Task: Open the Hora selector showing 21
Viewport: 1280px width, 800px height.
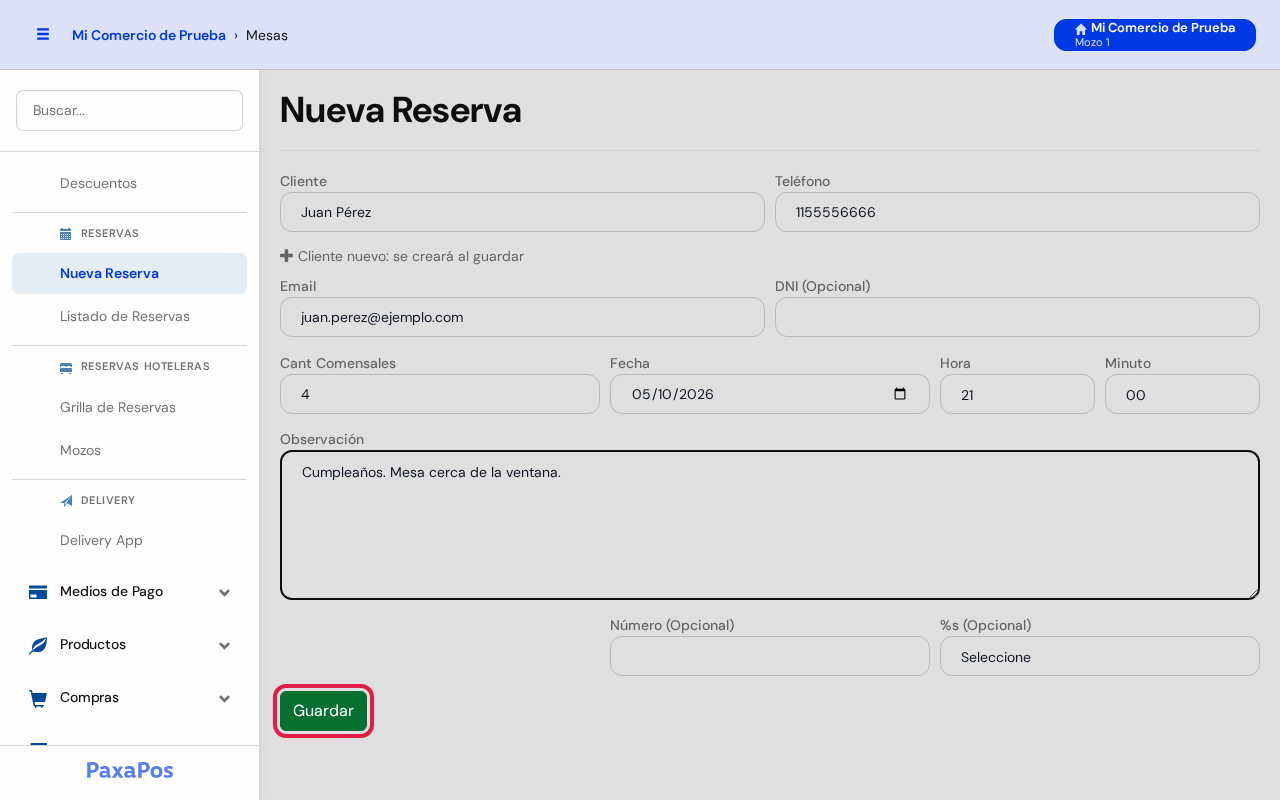Action: coord(1017,394)
